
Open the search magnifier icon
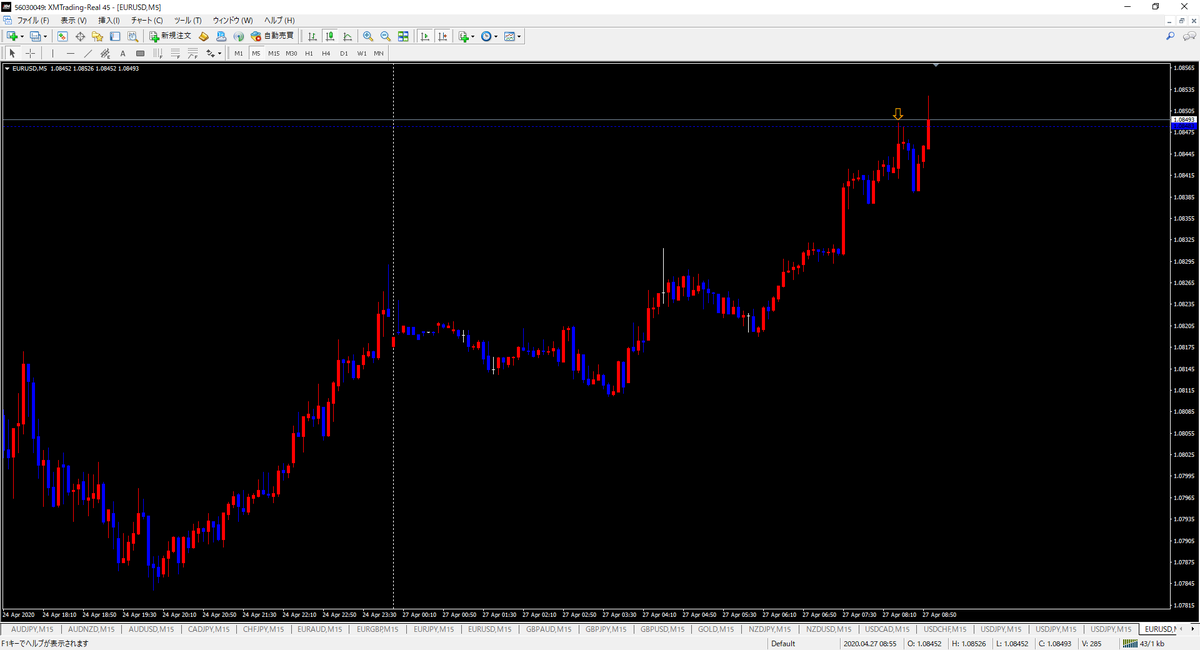(1171, 36)
